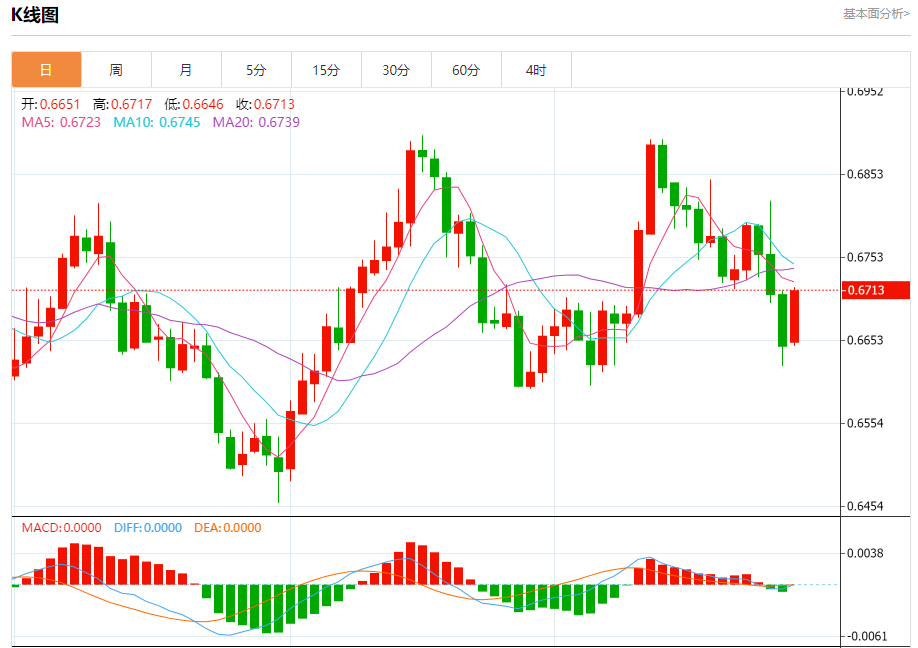This screenshot has width=918, height=648.
Task: Click the DIFF:0.0000 indicator label
Action: pyautogui.click(x=148, y=527)
